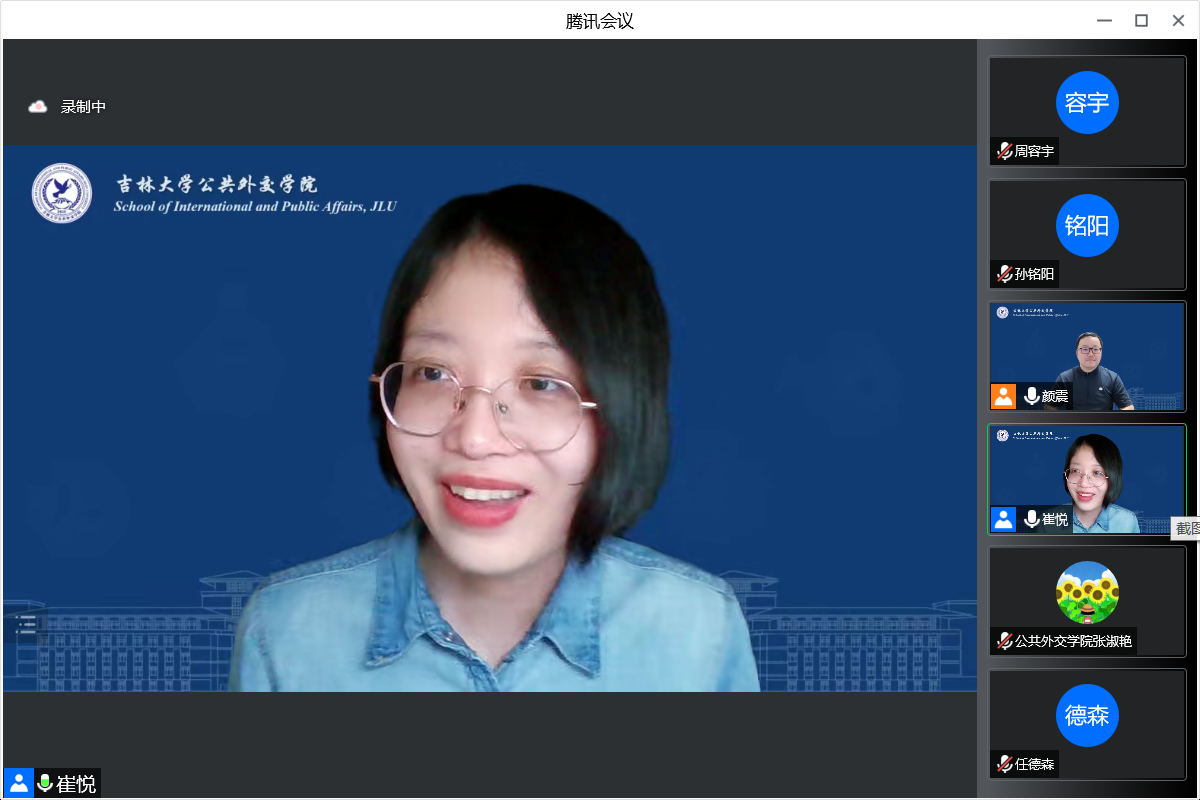Click the muted mic icon for 公共外交学院张淑艳
The image size is (1200, 800).
pos(1004,641)
